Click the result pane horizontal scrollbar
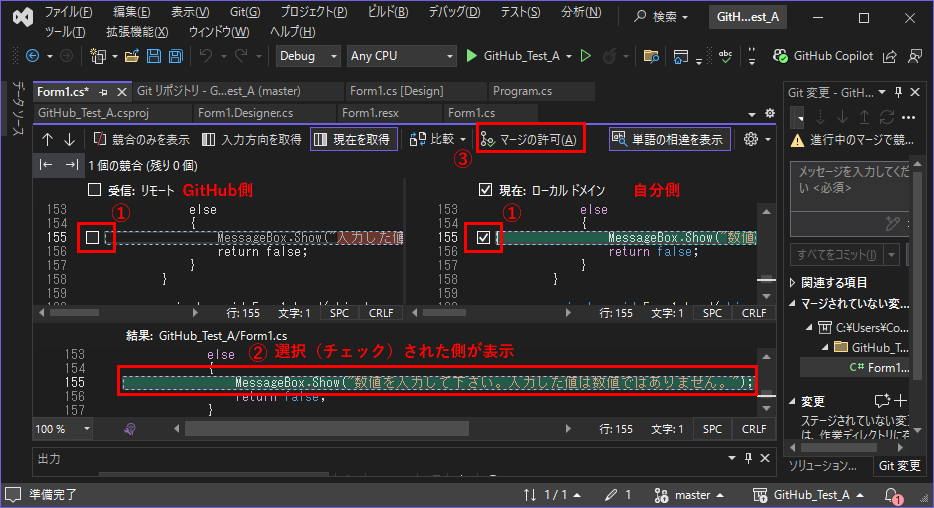Screen dimensions: 934x508 click(326, 429)
